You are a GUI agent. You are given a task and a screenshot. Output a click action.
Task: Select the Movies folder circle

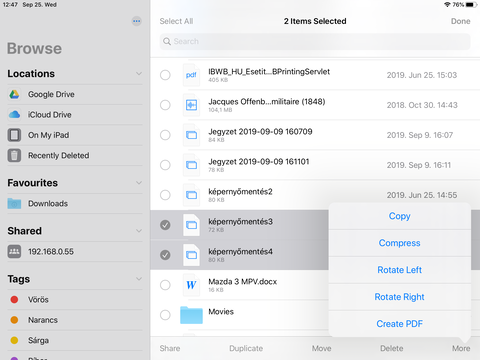click(x=165, y=315)
